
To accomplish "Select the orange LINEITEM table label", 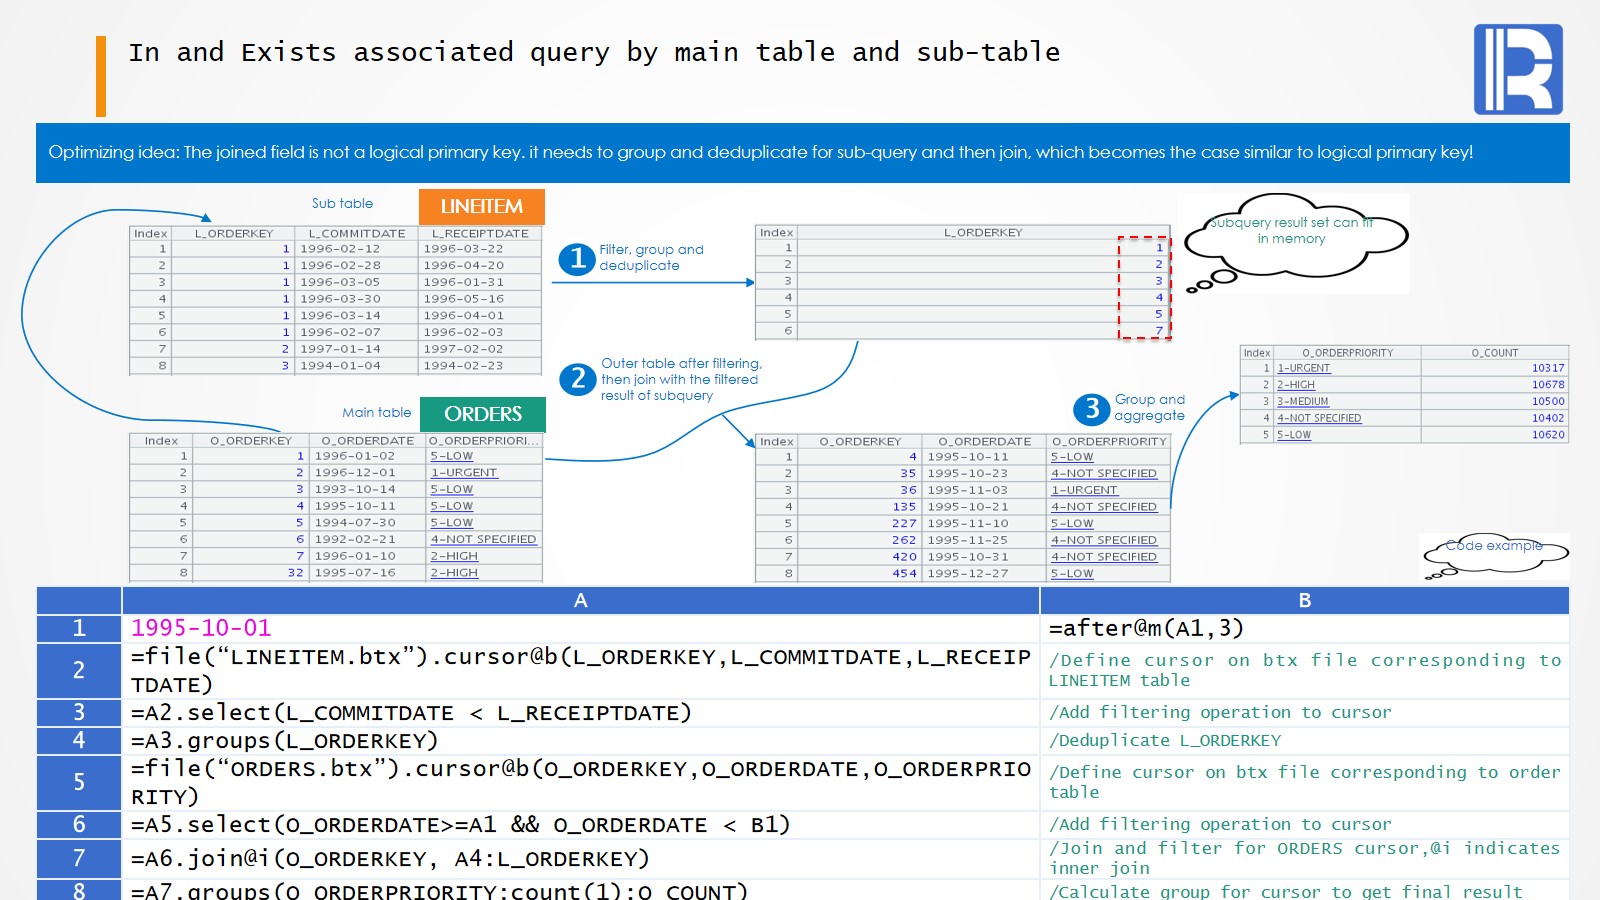I will pos(481,206).
